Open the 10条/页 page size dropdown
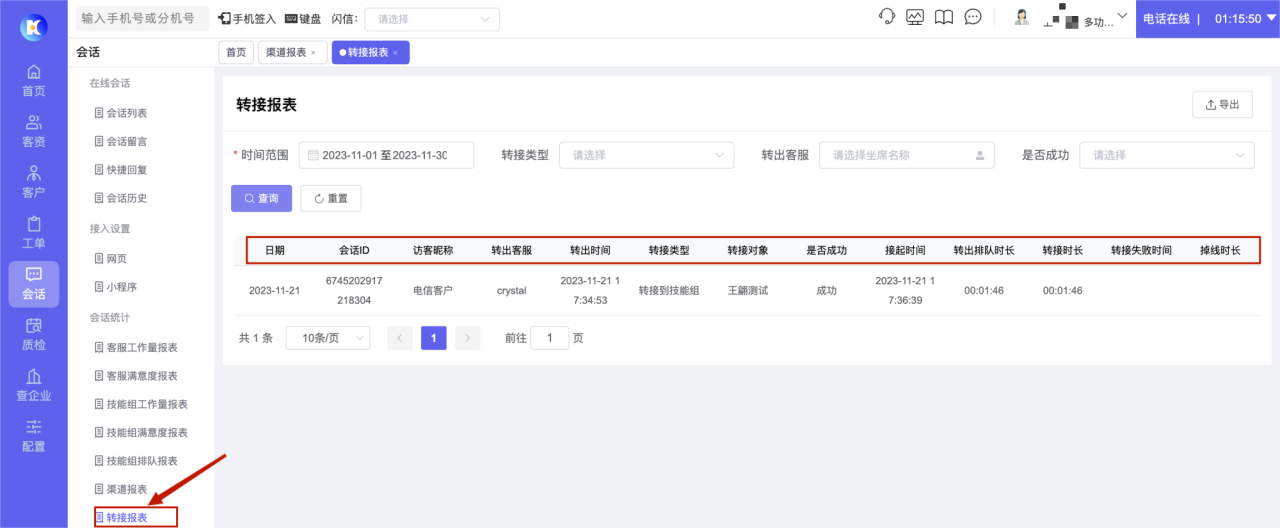This screenshot has width=1280, height=528. pos(328,338)
